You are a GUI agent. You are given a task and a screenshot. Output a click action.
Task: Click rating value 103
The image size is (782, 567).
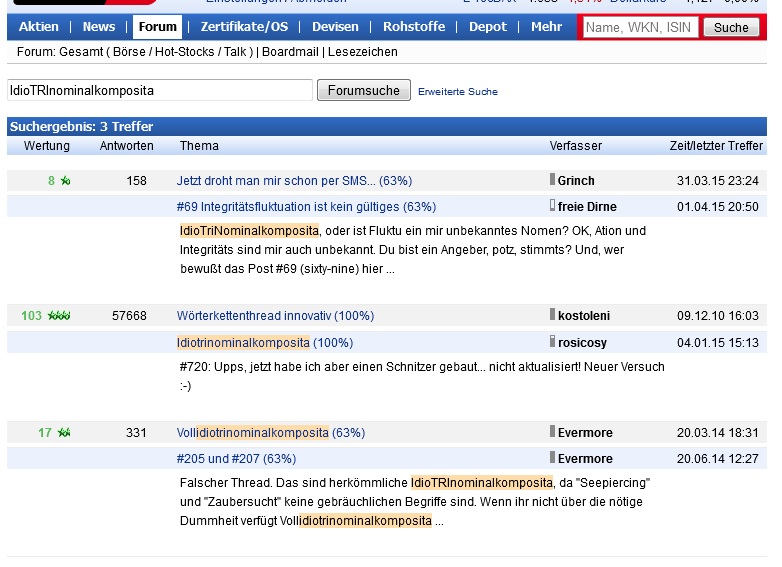[x=31, y=316]
